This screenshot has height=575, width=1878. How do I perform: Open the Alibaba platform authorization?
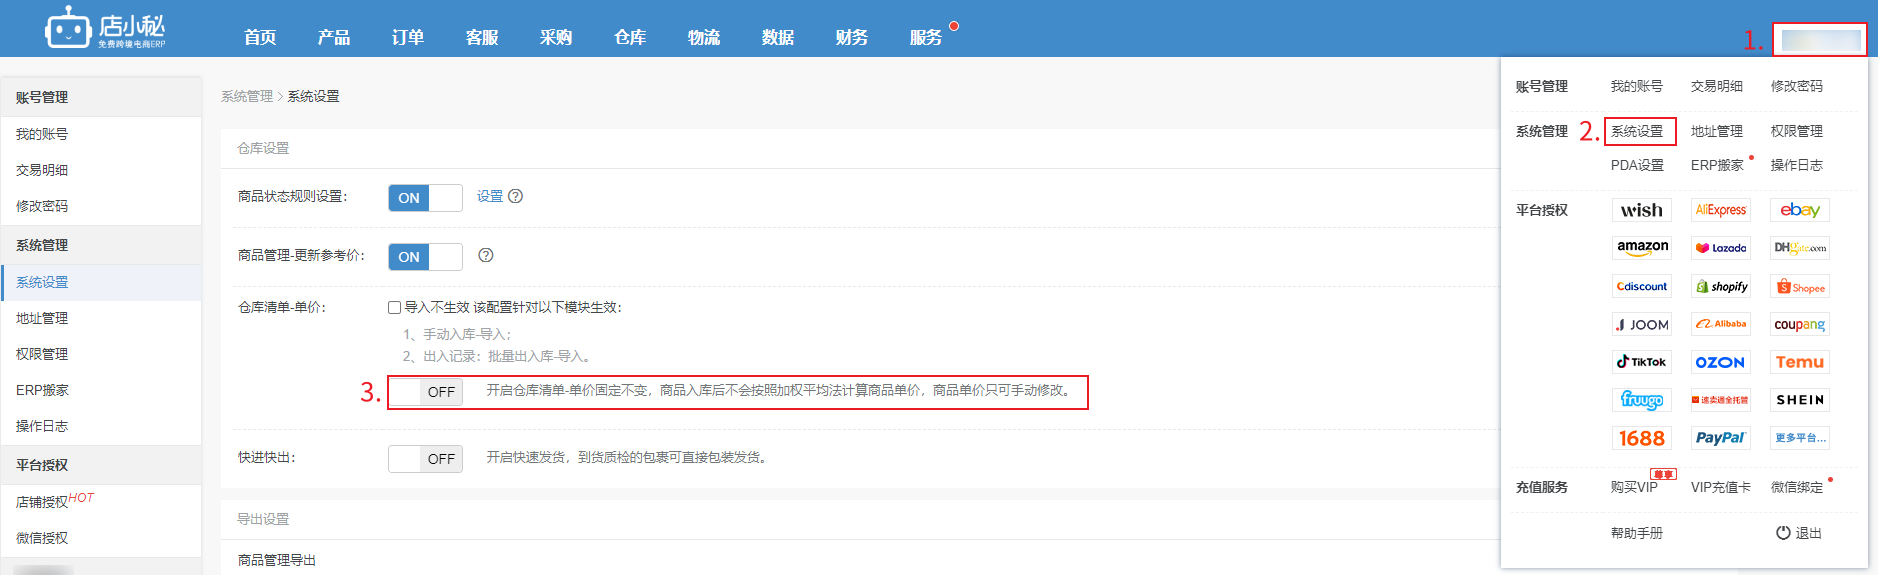(x=1720, y=324)
